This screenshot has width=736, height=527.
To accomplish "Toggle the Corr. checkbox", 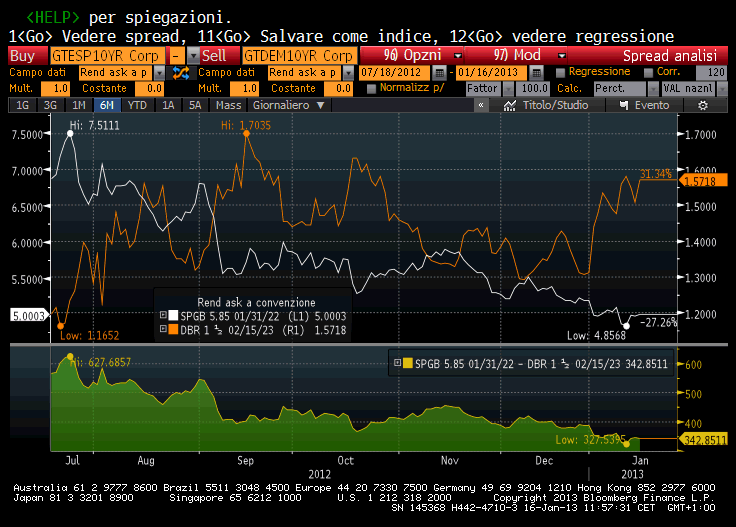I will [649, 72].
